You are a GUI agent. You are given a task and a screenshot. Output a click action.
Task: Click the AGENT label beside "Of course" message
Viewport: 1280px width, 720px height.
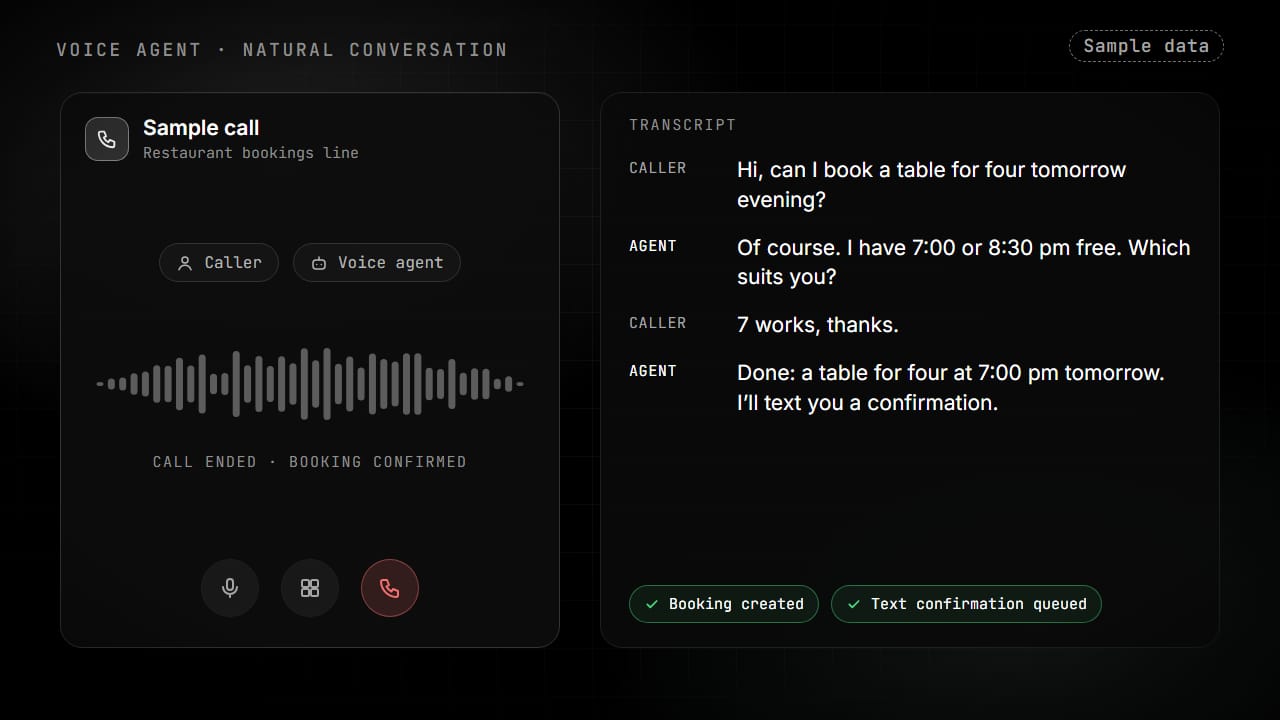pyautogui.click(x=653, y=246)
